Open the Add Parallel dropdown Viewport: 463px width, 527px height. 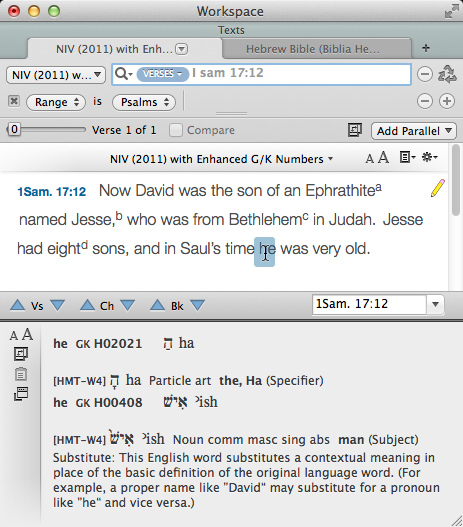coord(414,131)
